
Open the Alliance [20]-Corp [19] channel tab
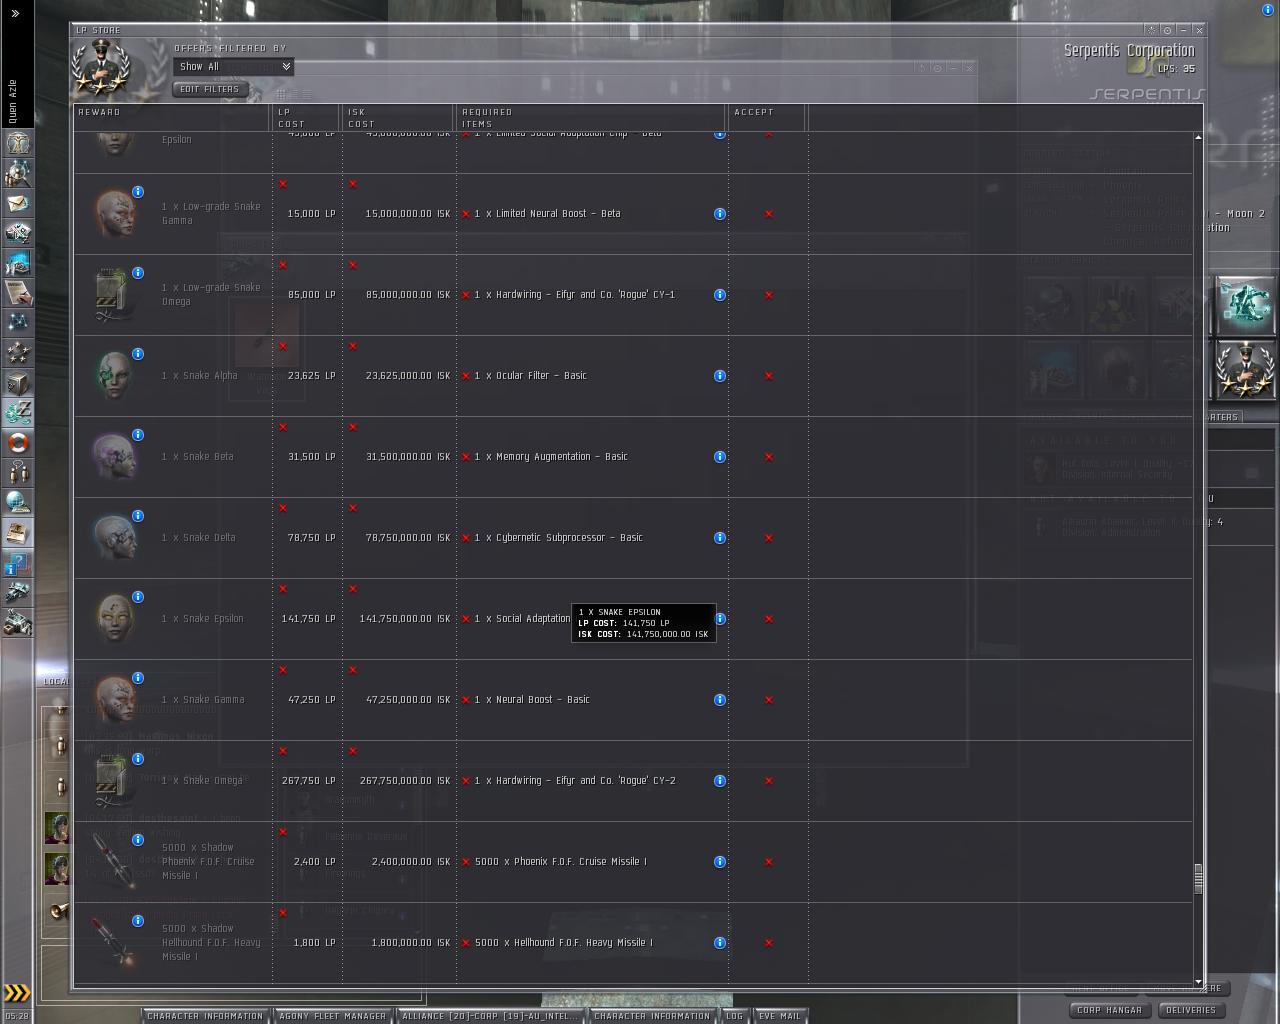point(490,1016)
